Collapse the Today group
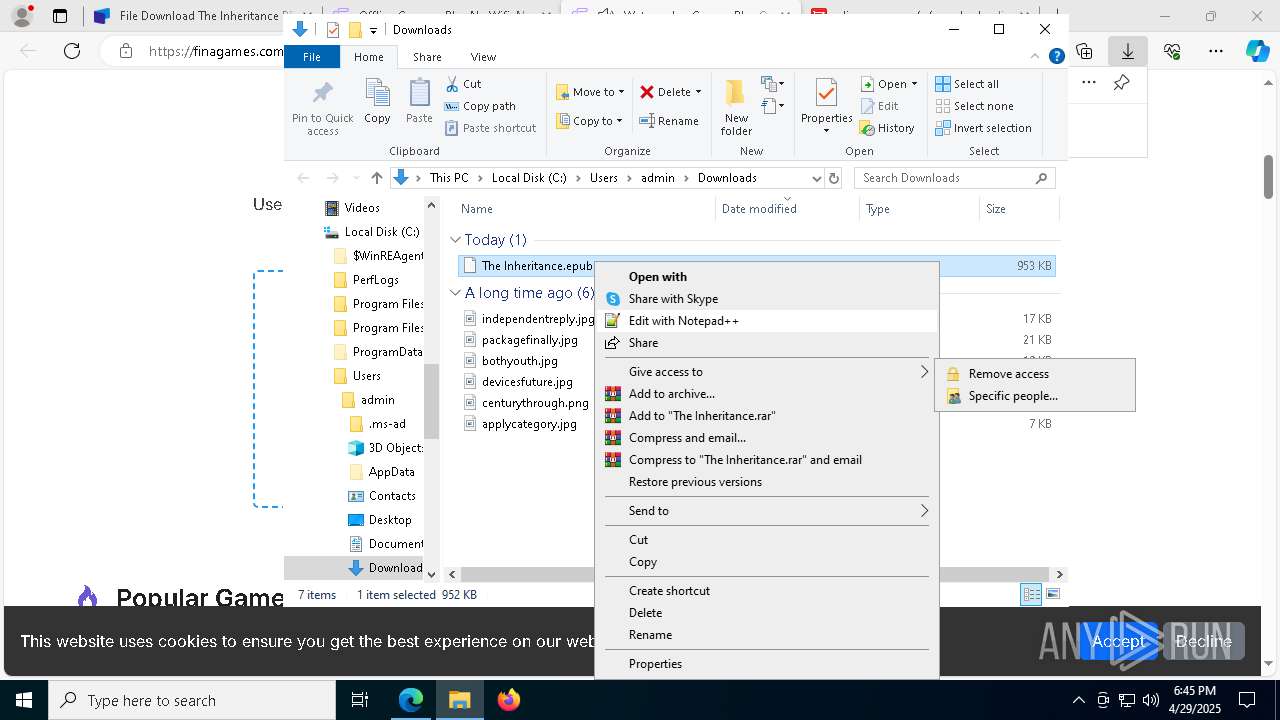 [455, 240]
